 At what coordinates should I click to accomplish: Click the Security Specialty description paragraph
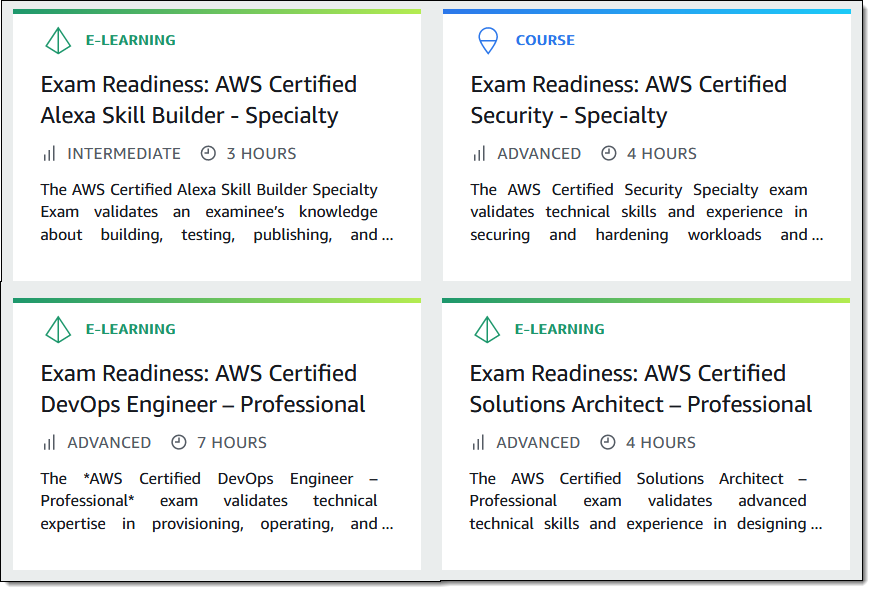click(x=646, y=212)
